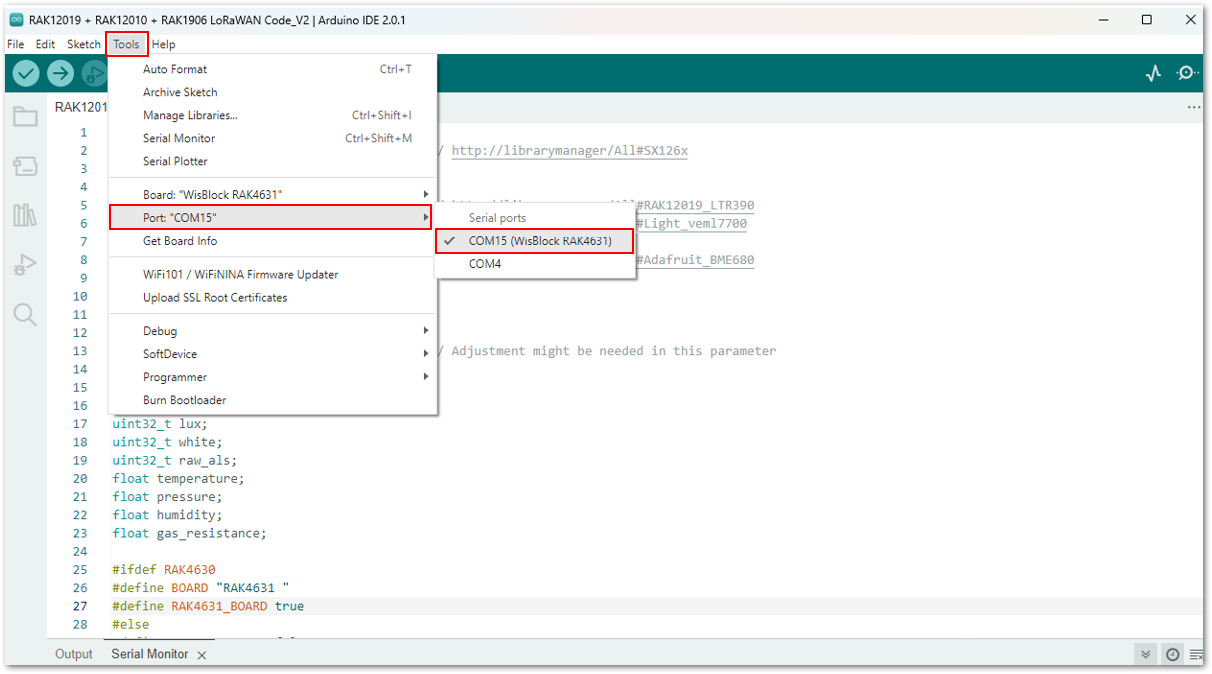Select the checked COM15 (WisBlock RAK4631) port

click(535, 241)
